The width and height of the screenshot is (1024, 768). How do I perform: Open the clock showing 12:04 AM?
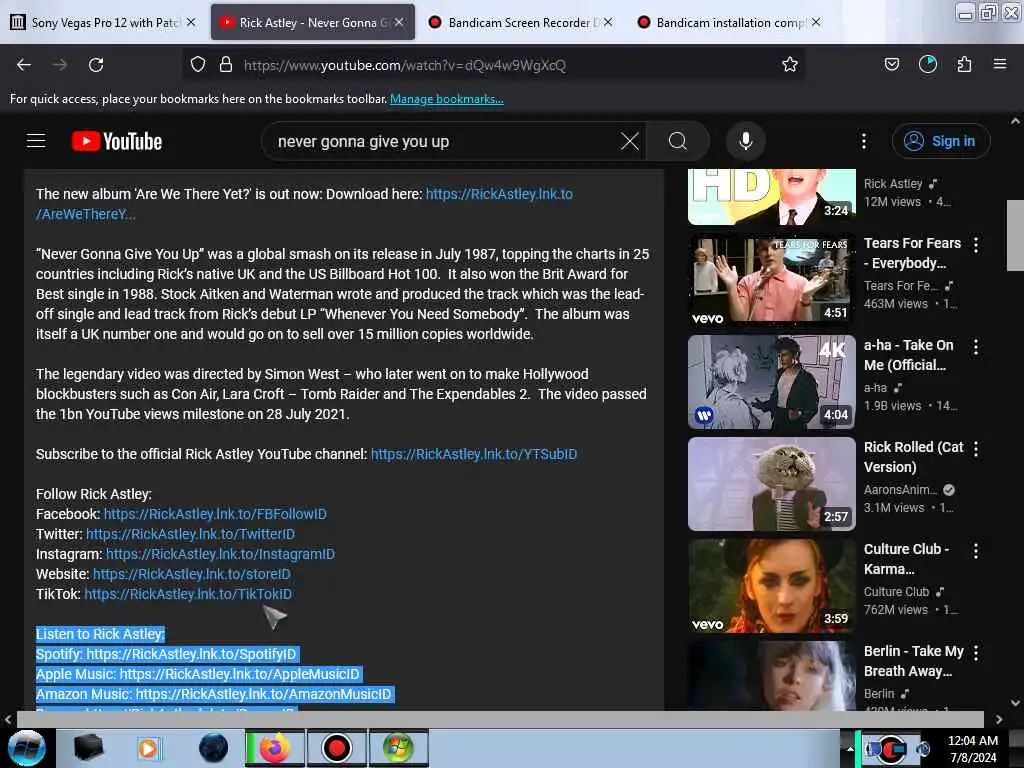[972, 748]
